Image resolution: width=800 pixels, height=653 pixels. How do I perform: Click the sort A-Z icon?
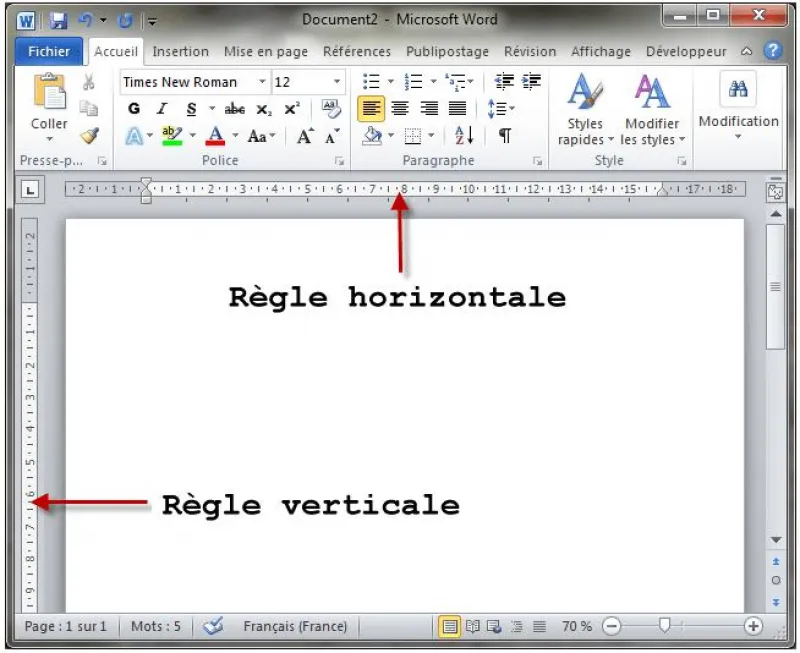[464, 135]
